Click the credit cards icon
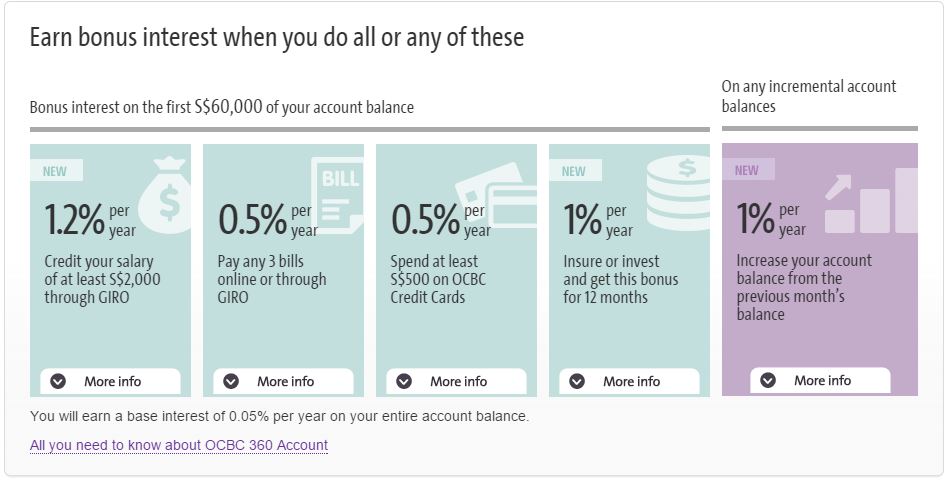949x481 pixels. click(x=496, y=195)
